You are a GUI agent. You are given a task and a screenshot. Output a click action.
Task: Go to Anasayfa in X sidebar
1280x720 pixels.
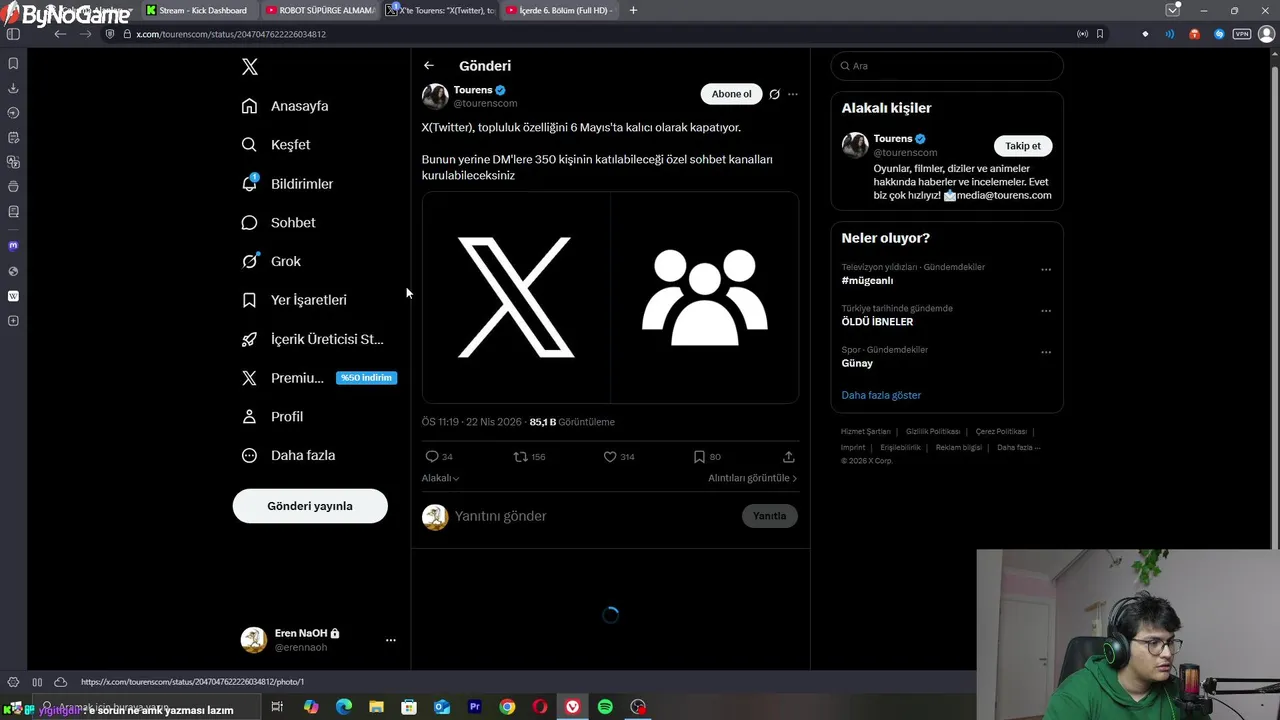tap(285, 106)
